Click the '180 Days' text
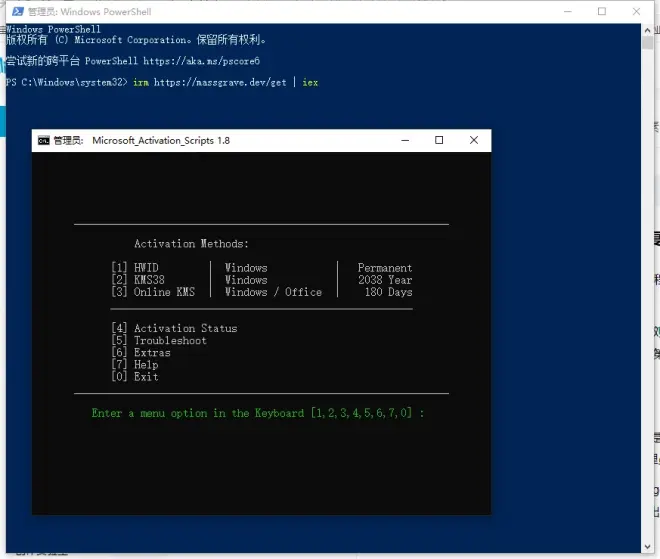The image size is (660, 559). [x=388, y=292]
